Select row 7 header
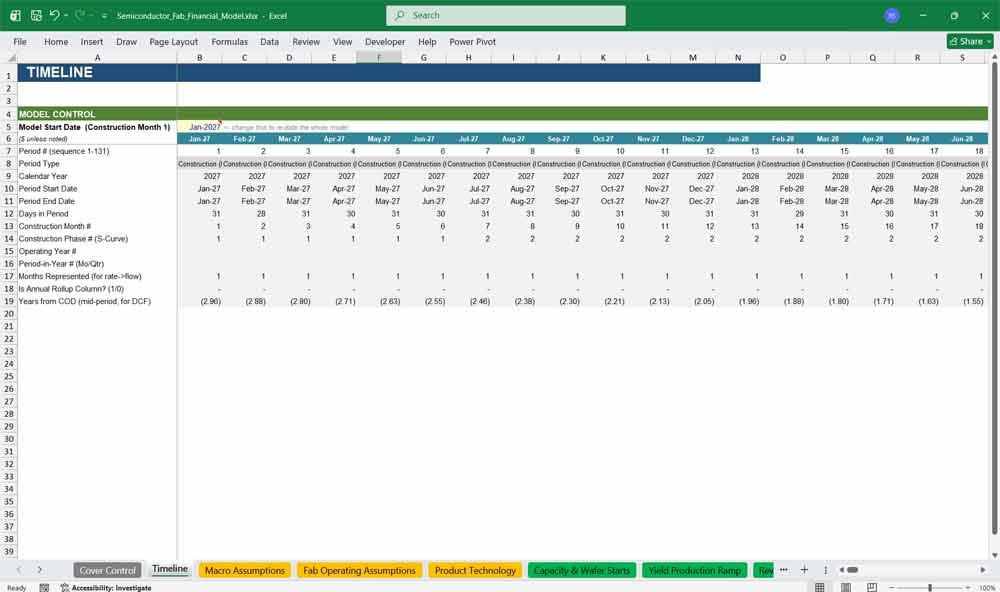The image size is (1000, 592). tap(9, 151)
